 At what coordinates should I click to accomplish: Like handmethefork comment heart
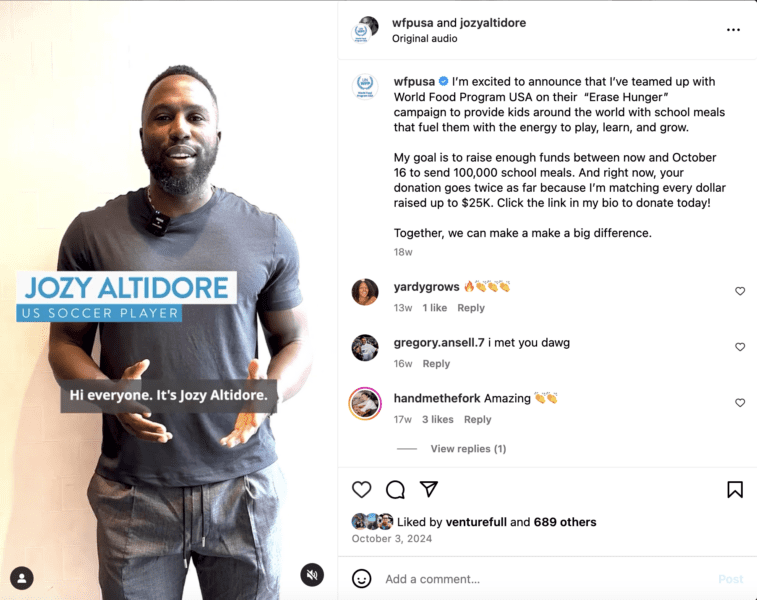(740, 403)
